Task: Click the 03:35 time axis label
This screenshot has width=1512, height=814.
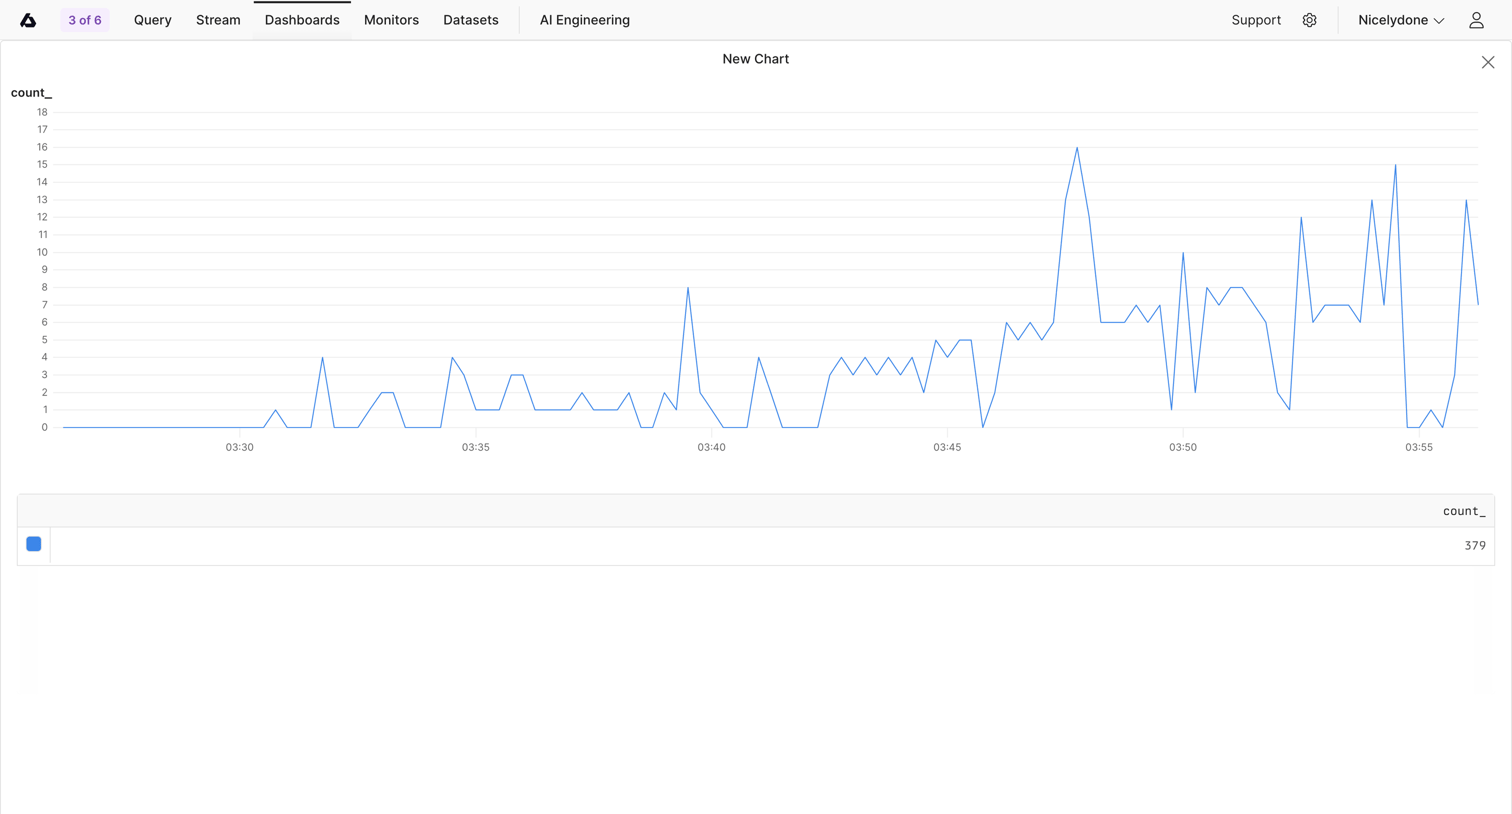Action: 476,447
